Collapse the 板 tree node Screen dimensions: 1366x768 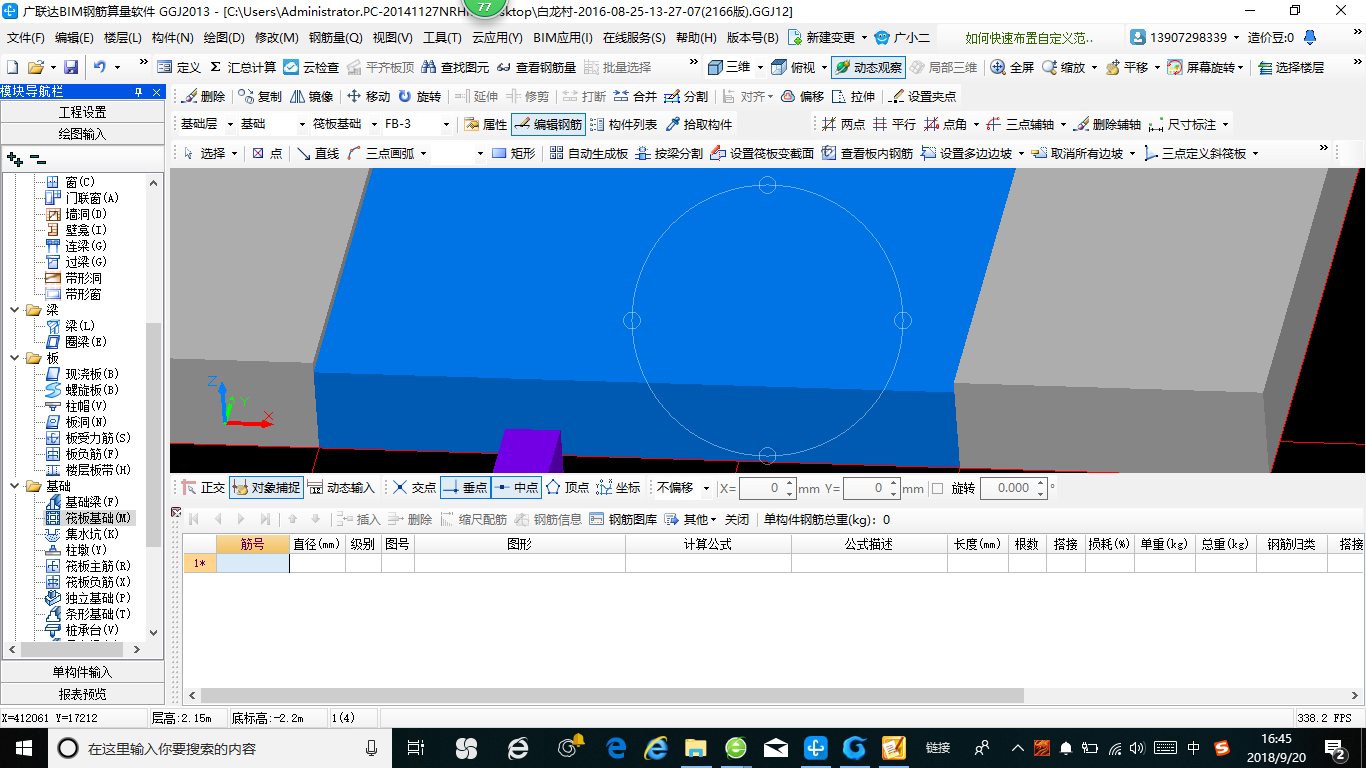[14, 358]
